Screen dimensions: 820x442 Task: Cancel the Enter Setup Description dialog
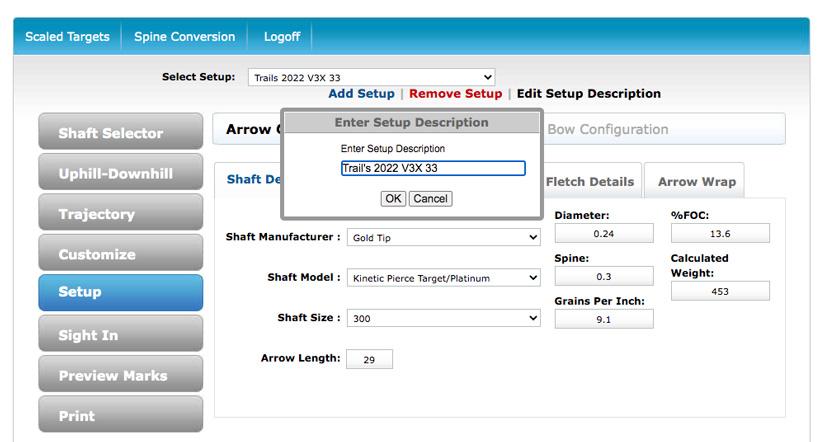point(430,199)
